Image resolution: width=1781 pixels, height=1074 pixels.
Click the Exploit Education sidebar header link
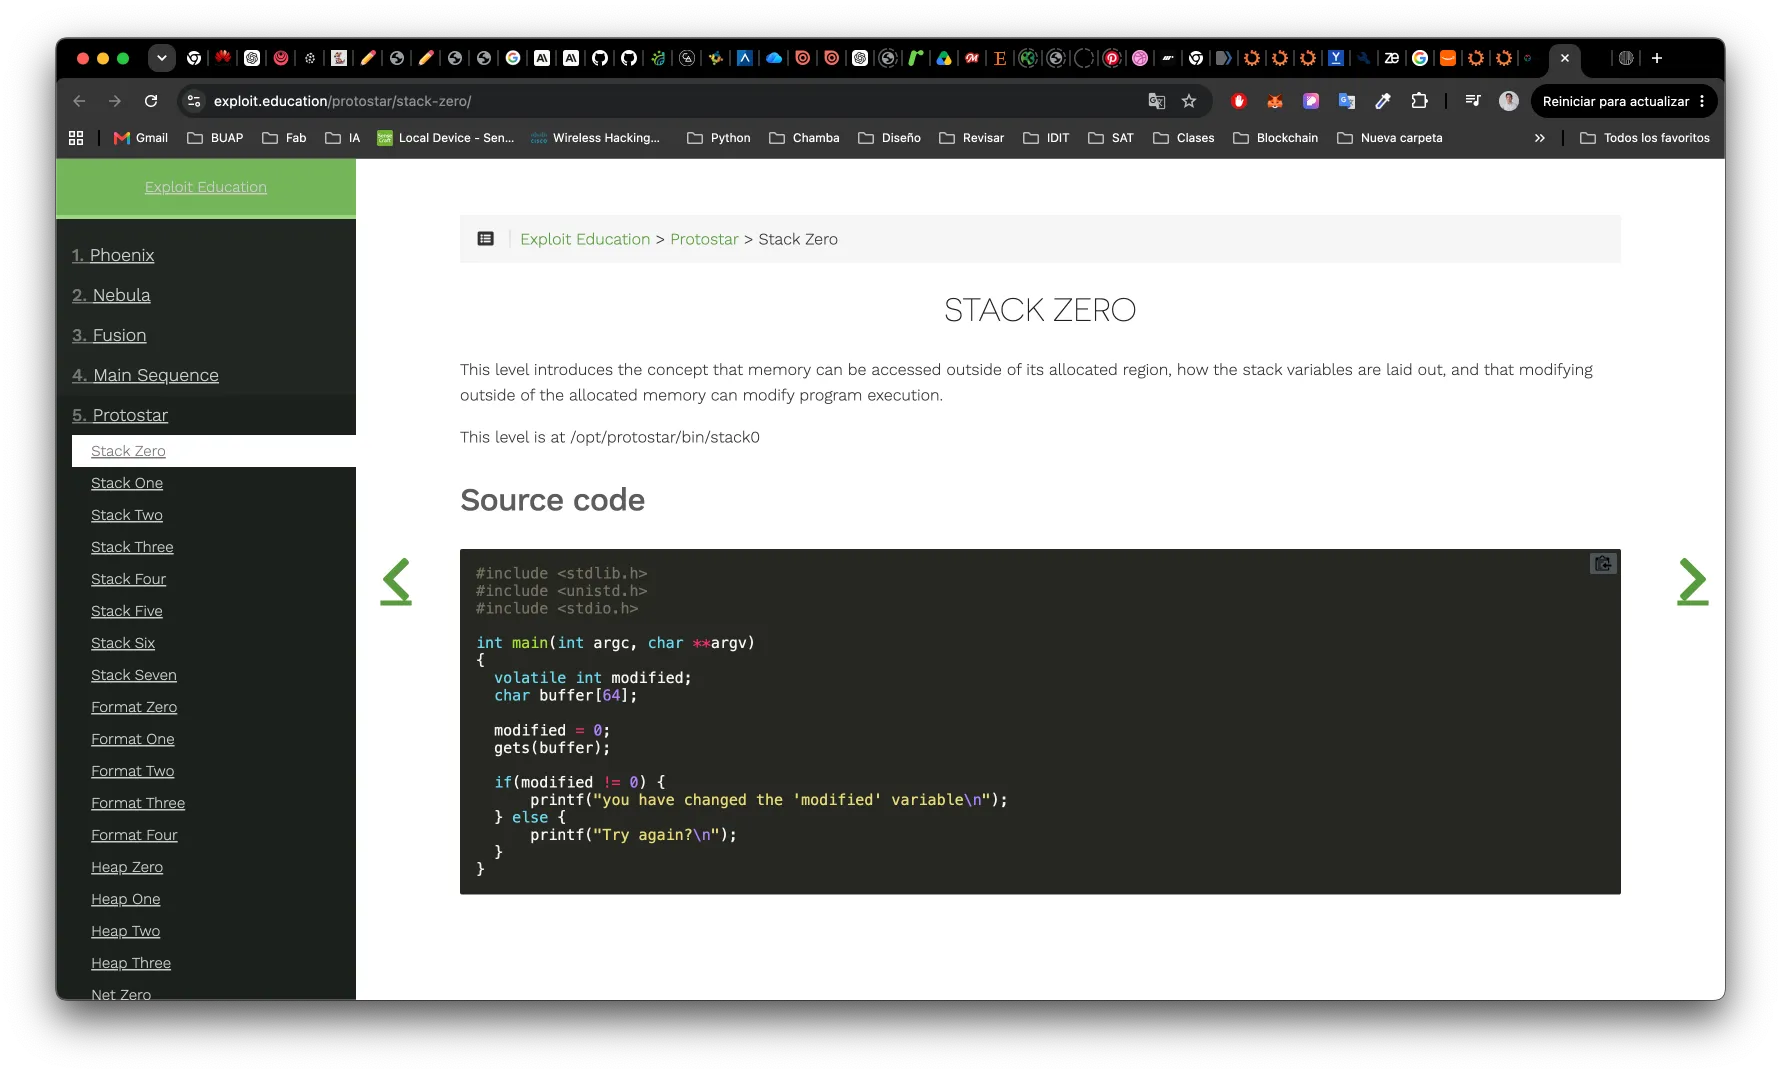[205, 187]
